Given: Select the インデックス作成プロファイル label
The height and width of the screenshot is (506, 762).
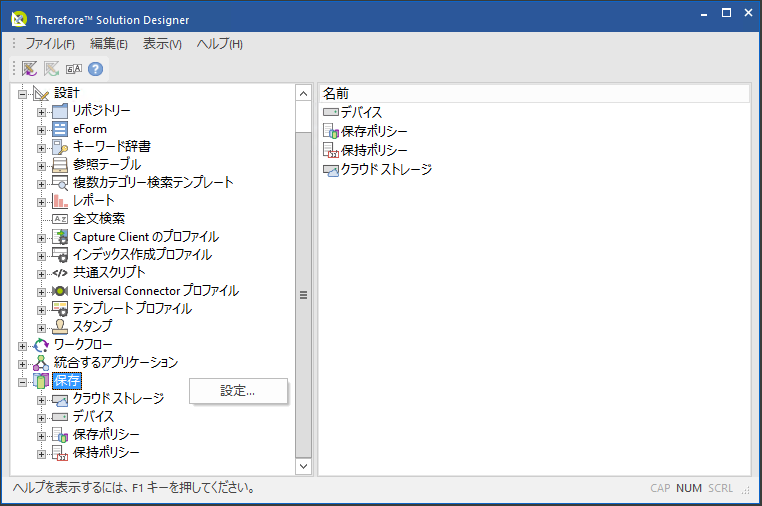Looking at the screenshot, I should (x=142, y=255).
